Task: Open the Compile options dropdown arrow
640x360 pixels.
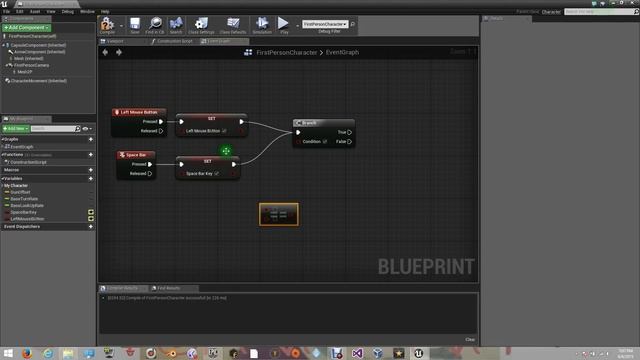Action: click(x=121, y=25)
